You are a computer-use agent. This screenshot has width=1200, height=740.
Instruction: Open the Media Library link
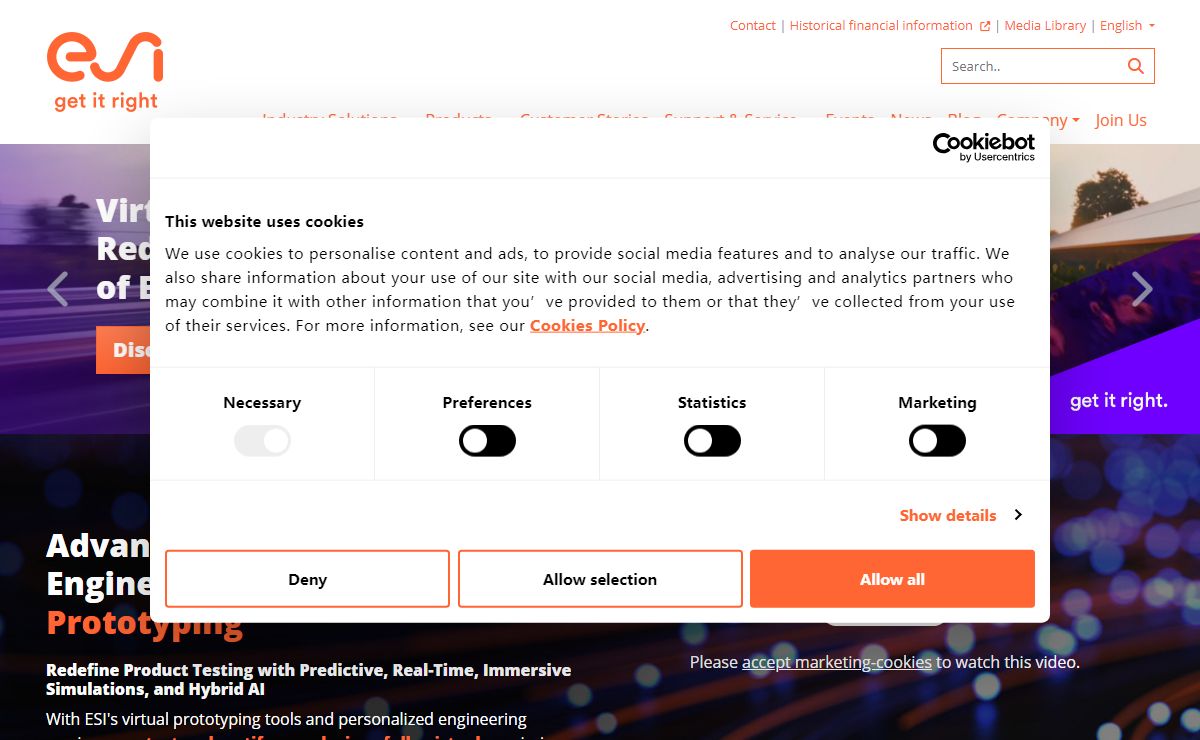1045,26
